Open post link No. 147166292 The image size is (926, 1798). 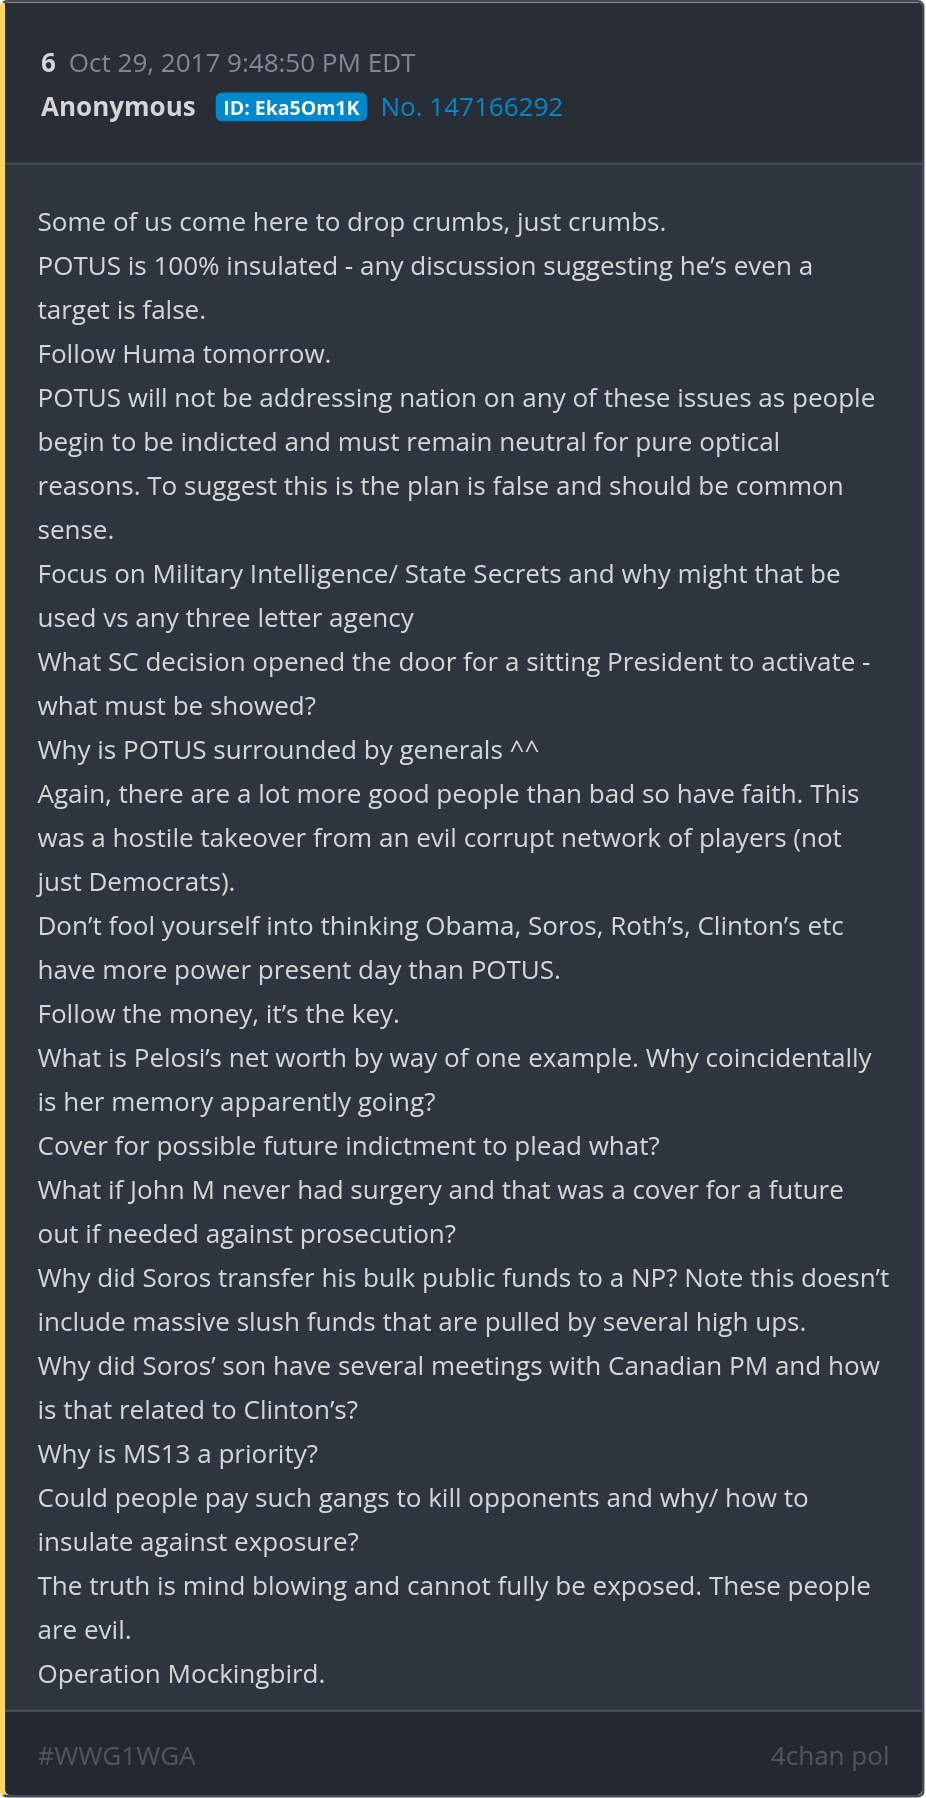coord(472,107)
